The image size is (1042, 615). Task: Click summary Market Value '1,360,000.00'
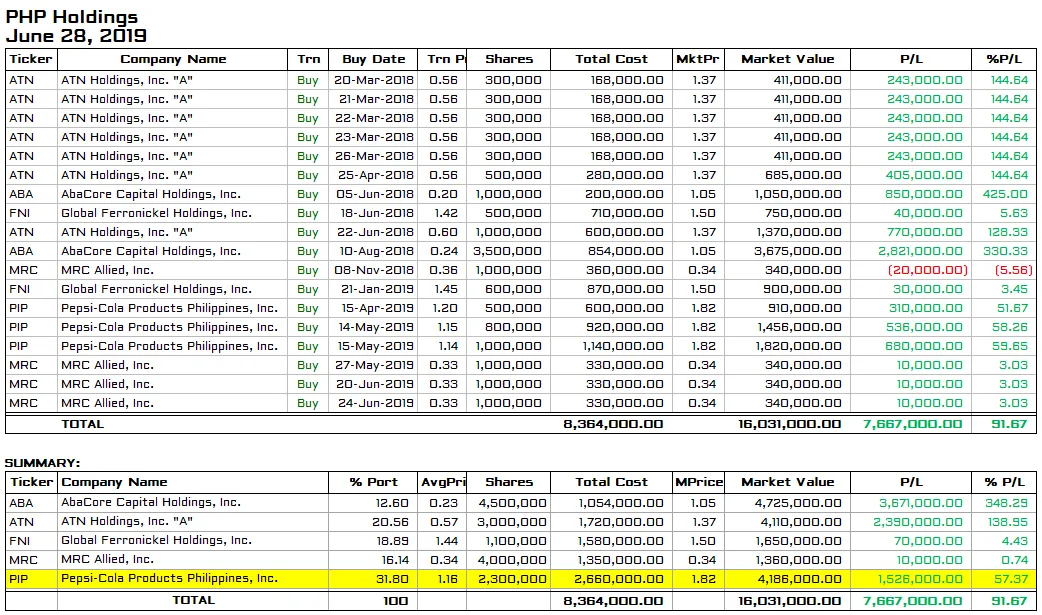point(799,560)
